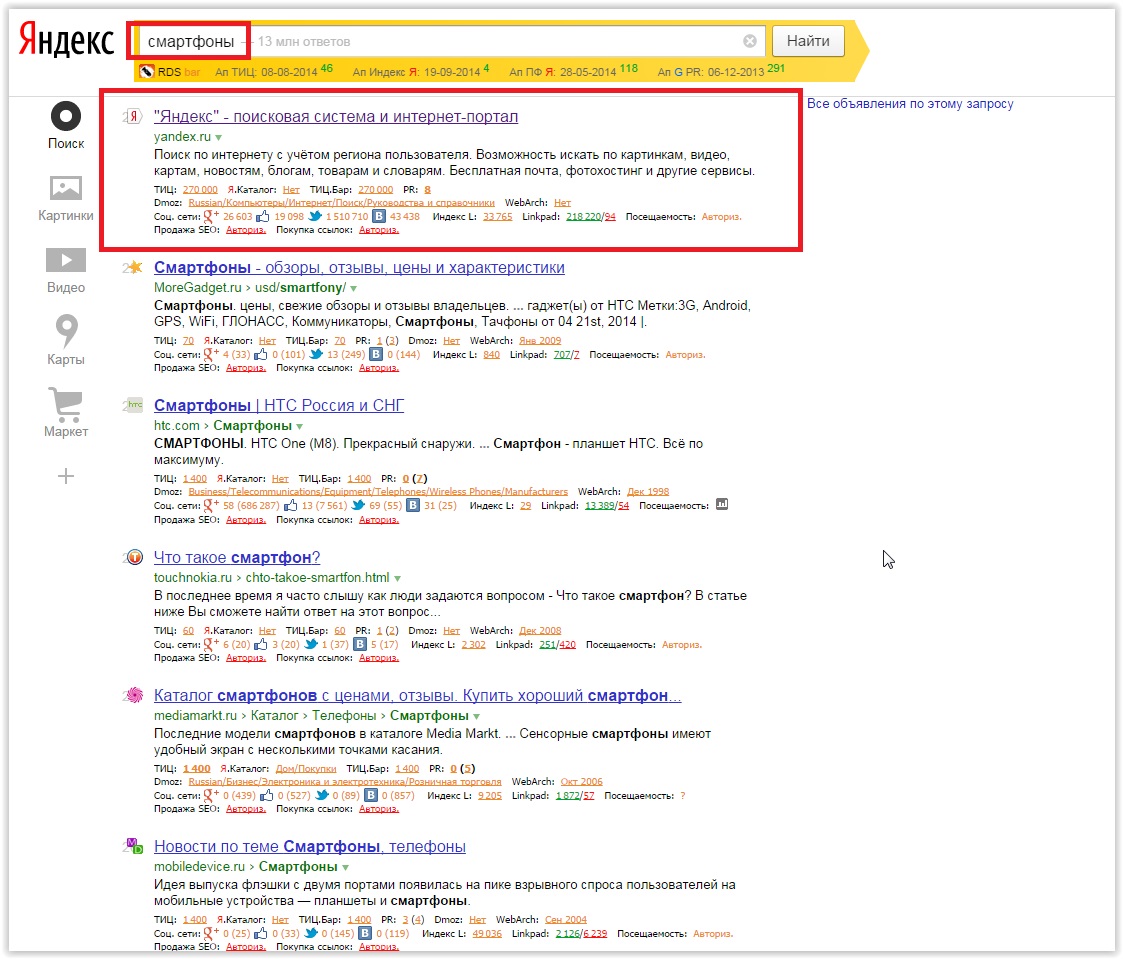Open WebArch Янв 2009 link for MoreGadget
1123x959 pixels.
(x=540, y=341)
